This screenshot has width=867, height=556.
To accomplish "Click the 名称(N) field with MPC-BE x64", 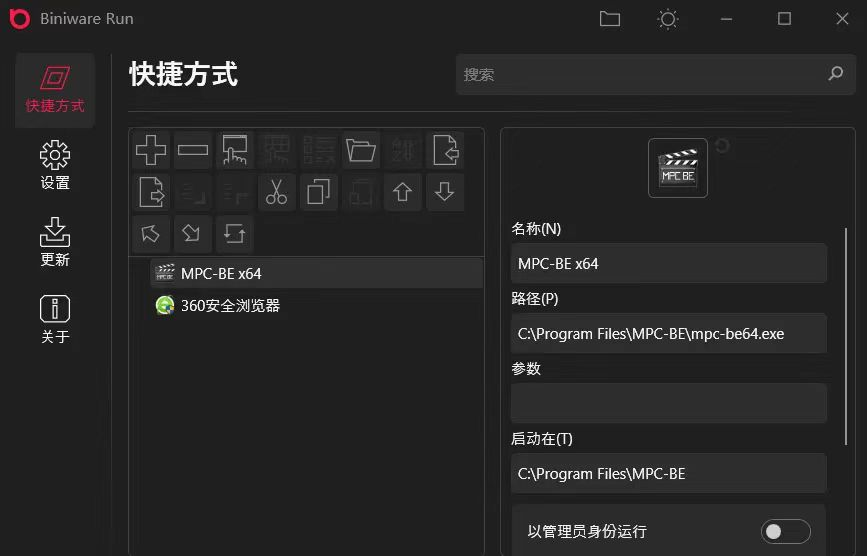I will coord(669,264).
